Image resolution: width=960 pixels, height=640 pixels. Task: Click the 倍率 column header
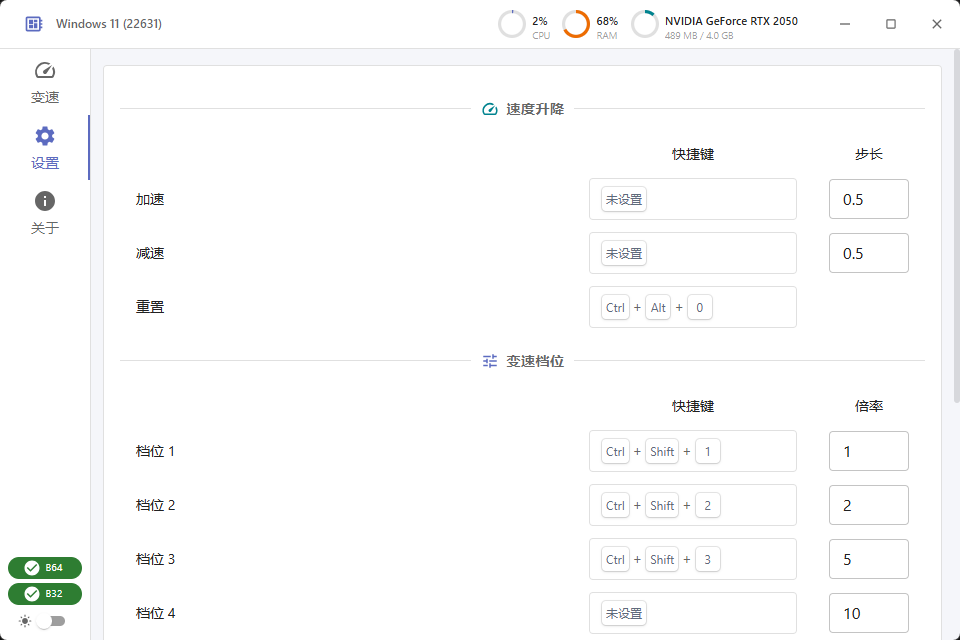pos(868,406)
